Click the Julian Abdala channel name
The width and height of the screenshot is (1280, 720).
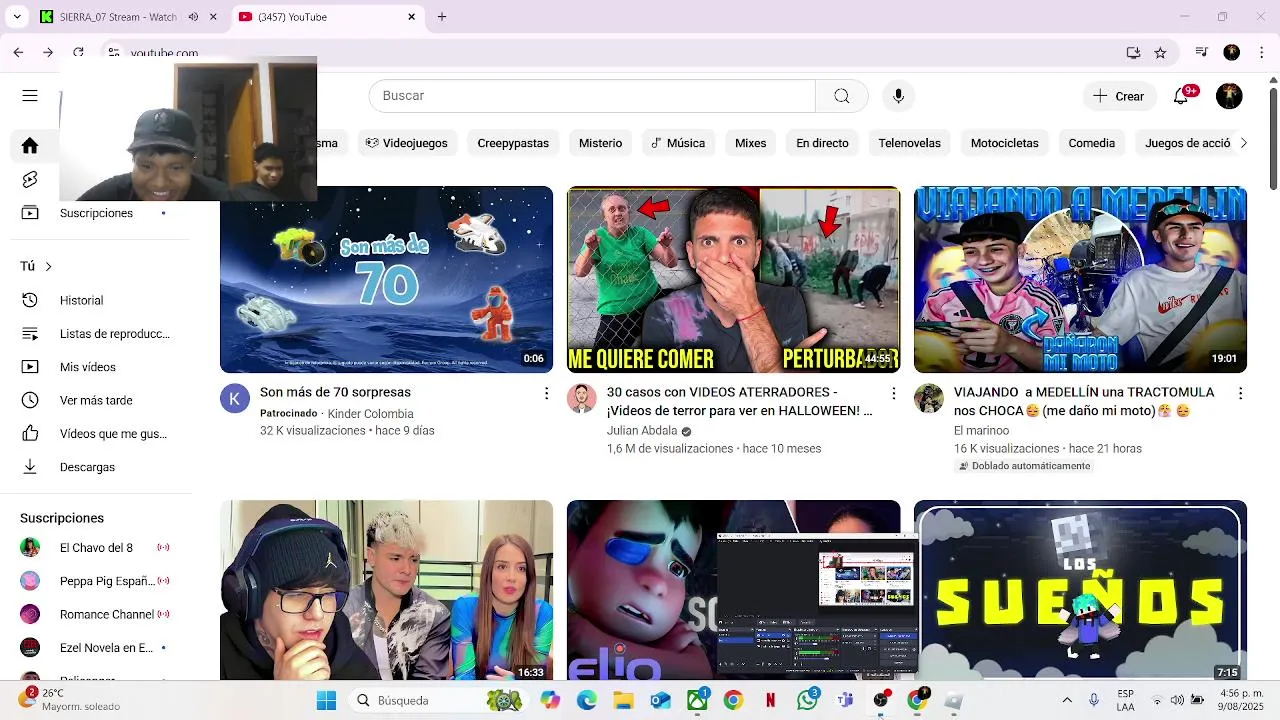pyautogui.click(x=642, y=431)
